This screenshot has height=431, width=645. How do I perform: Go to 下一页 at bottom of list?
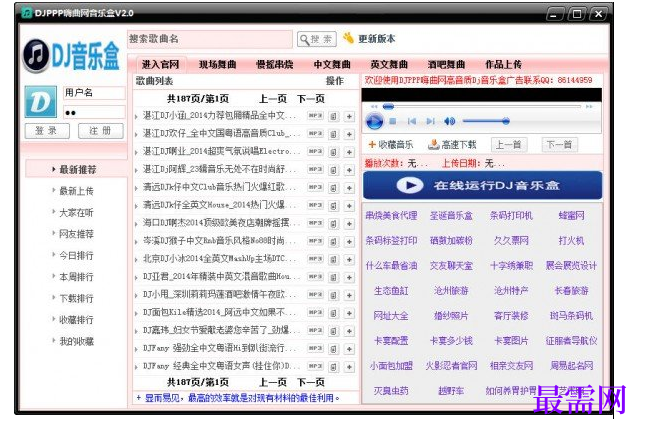(x=311, y=382)
